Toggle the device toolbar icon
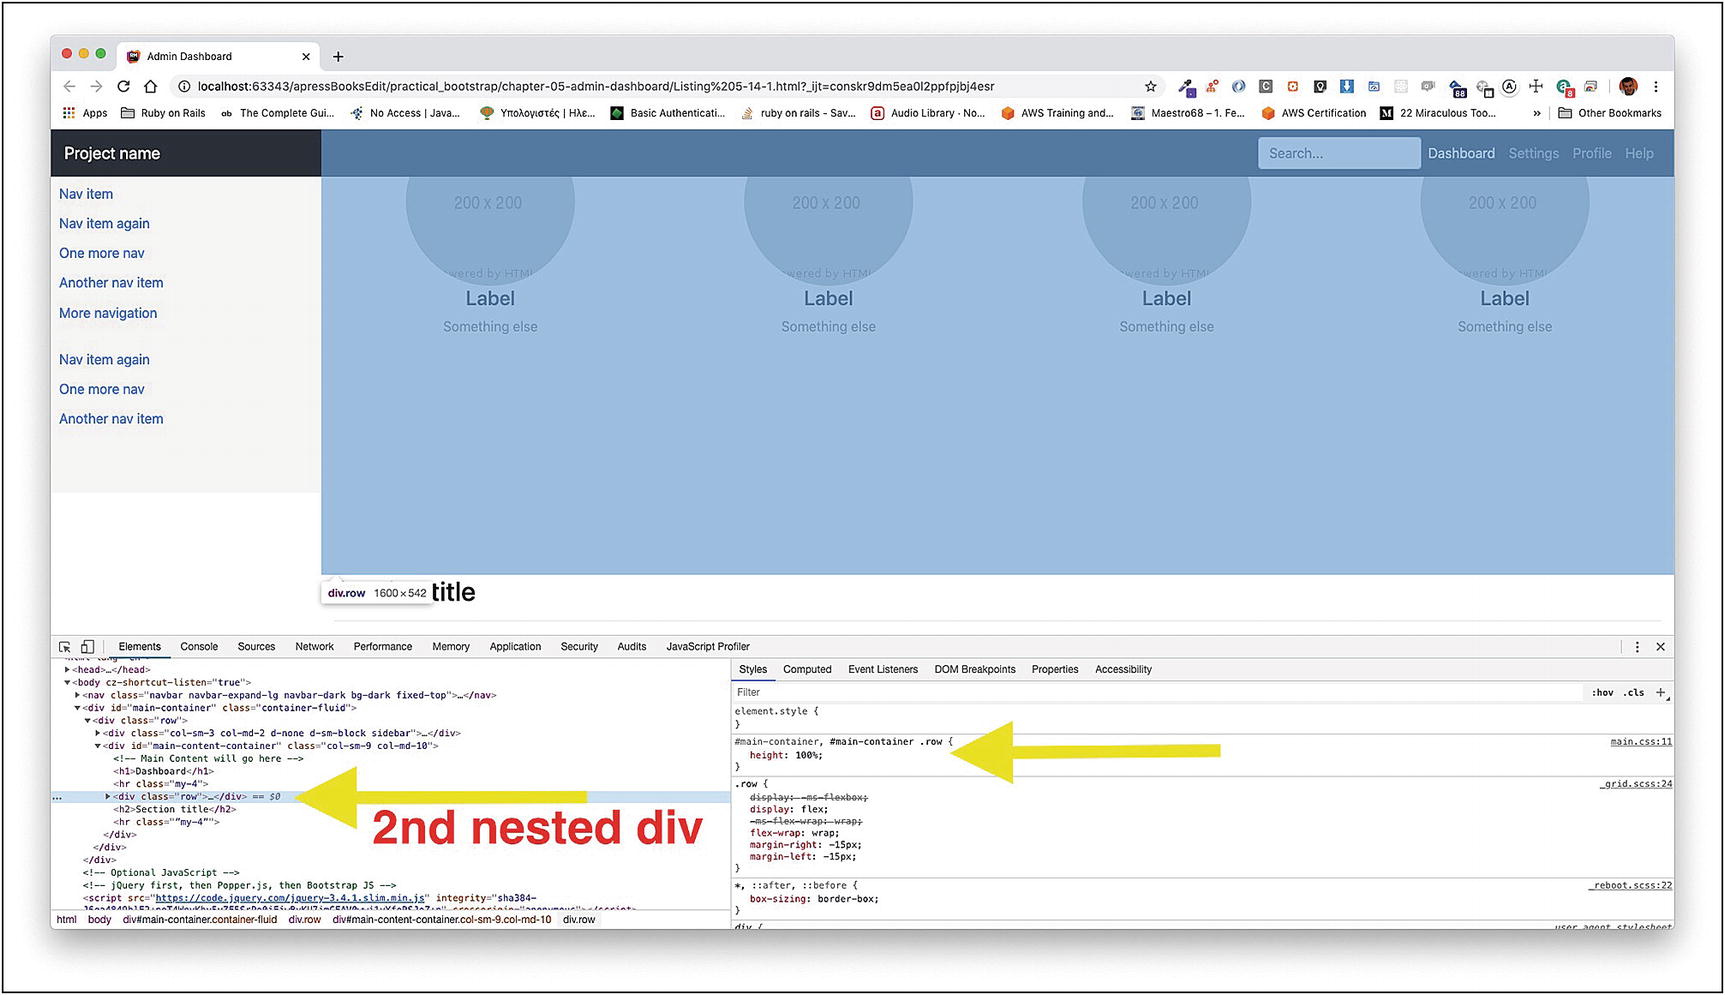 88,647
